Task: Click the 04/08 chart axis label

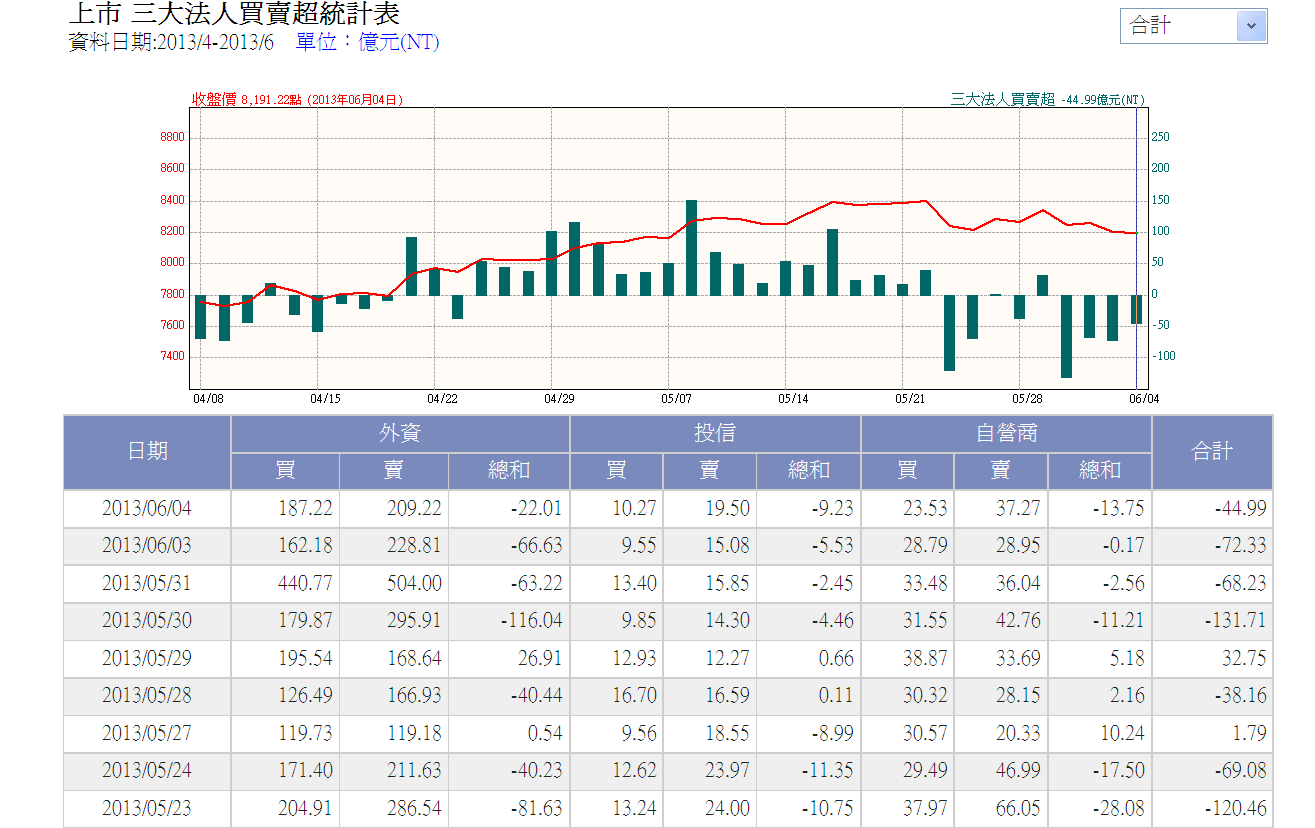Action: (x=208, y=398)
